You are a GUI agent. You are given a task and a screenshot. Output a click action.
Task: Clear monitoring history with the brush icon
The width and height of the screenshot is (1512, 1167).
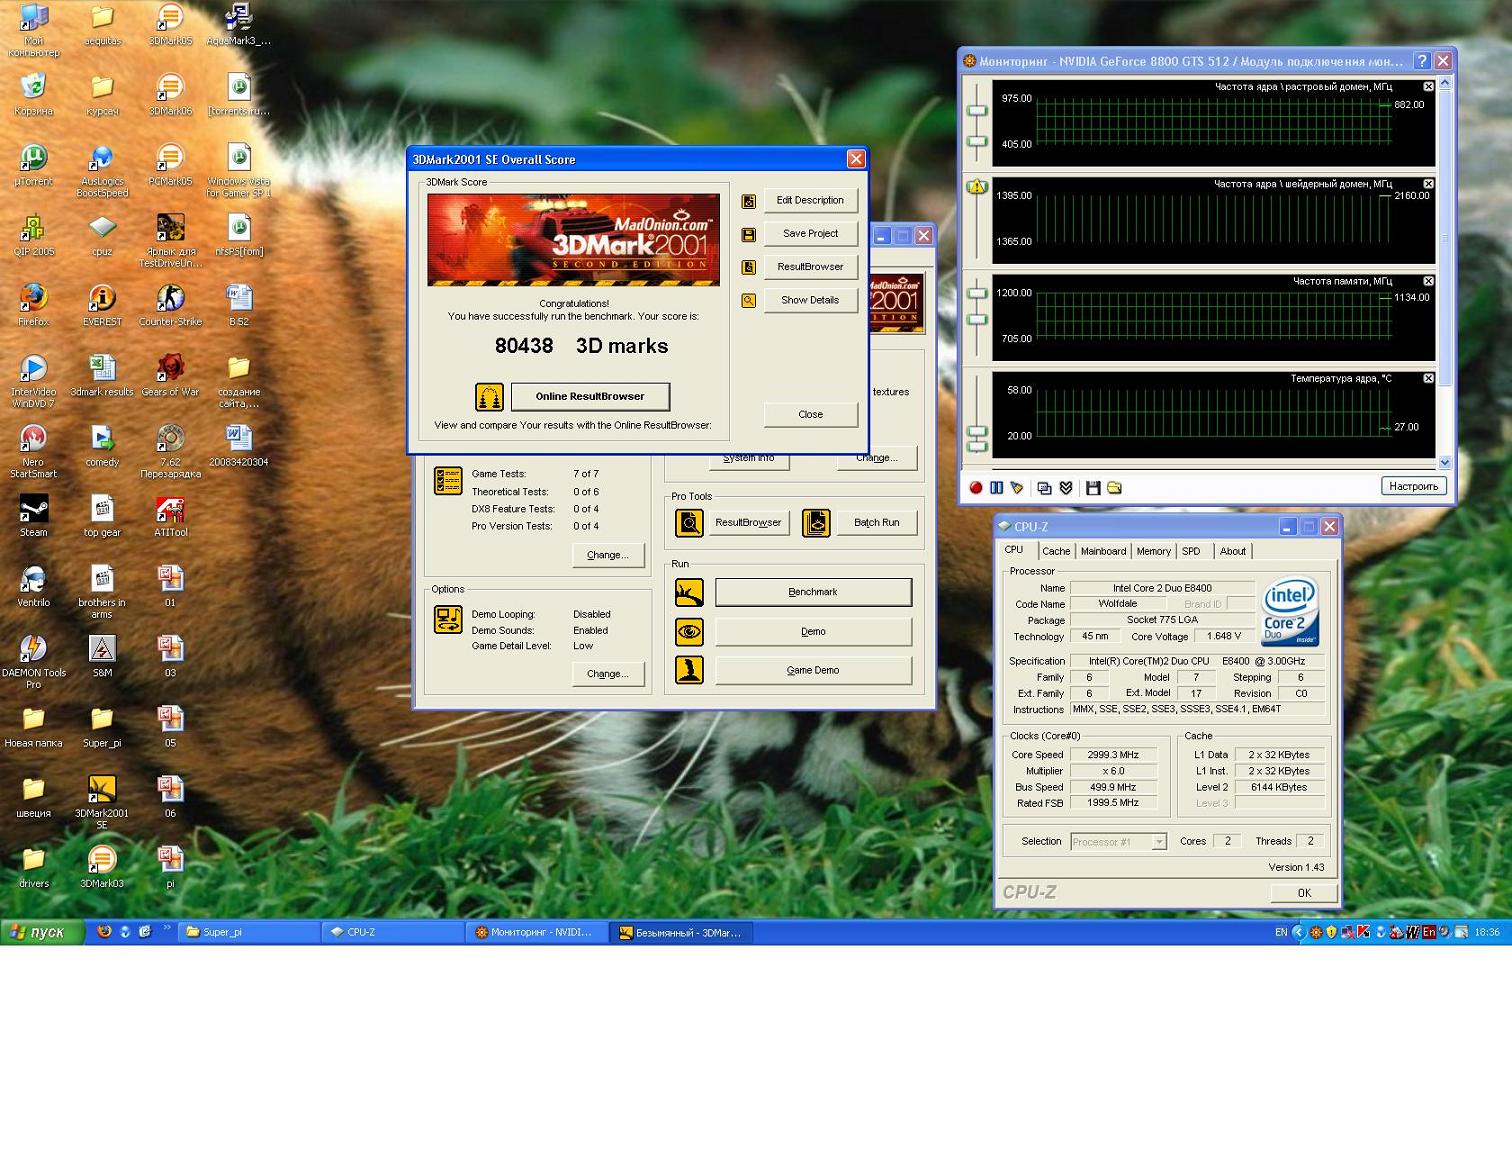tap(1017, 487)
